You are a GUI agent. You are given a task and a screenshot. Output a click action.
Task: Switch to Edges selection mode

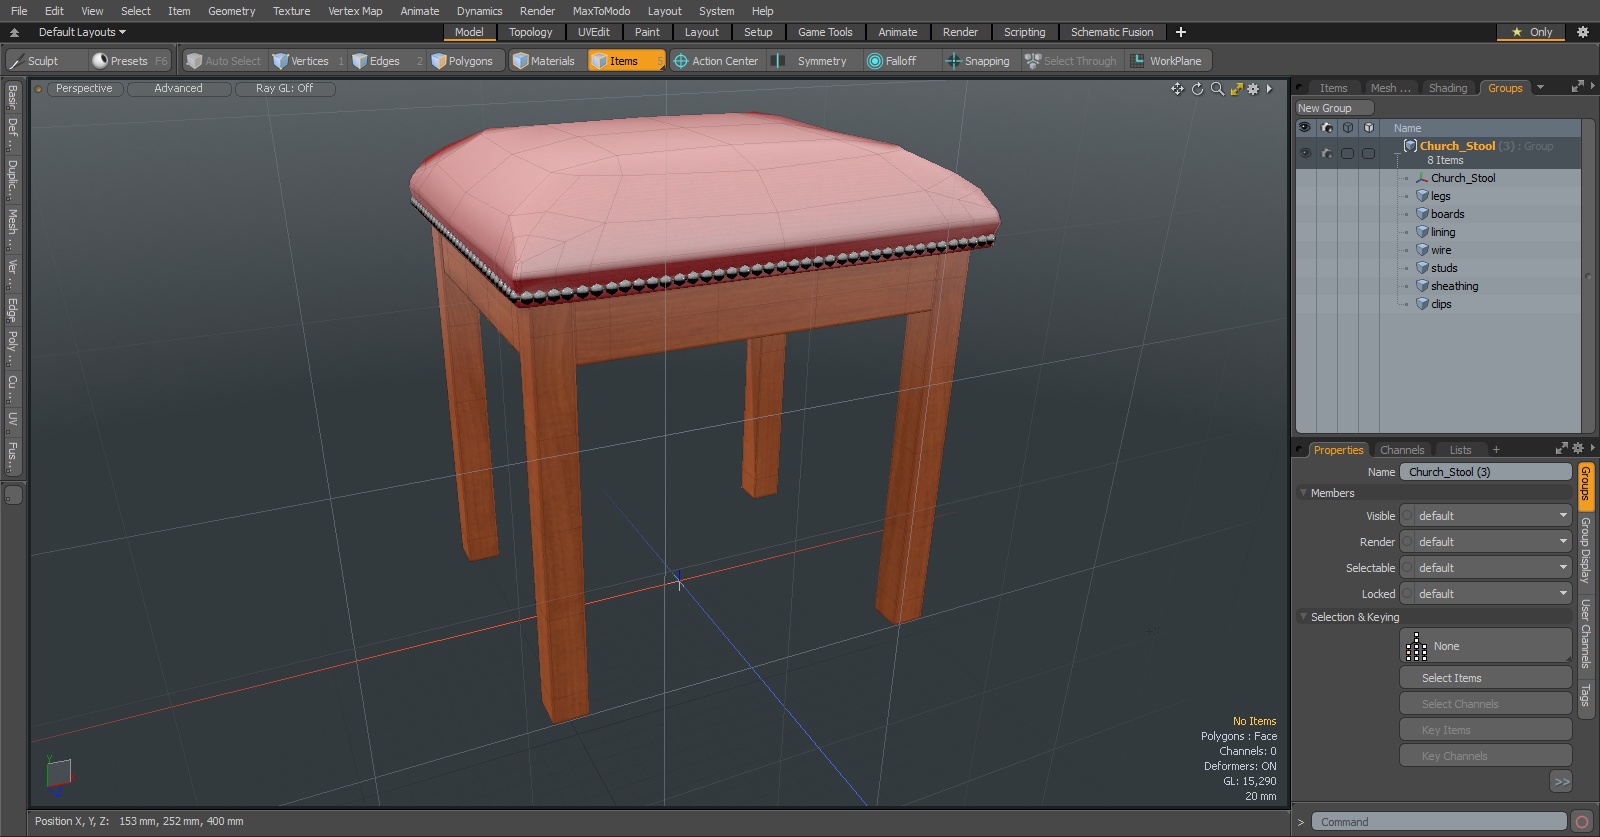(386, 61)
